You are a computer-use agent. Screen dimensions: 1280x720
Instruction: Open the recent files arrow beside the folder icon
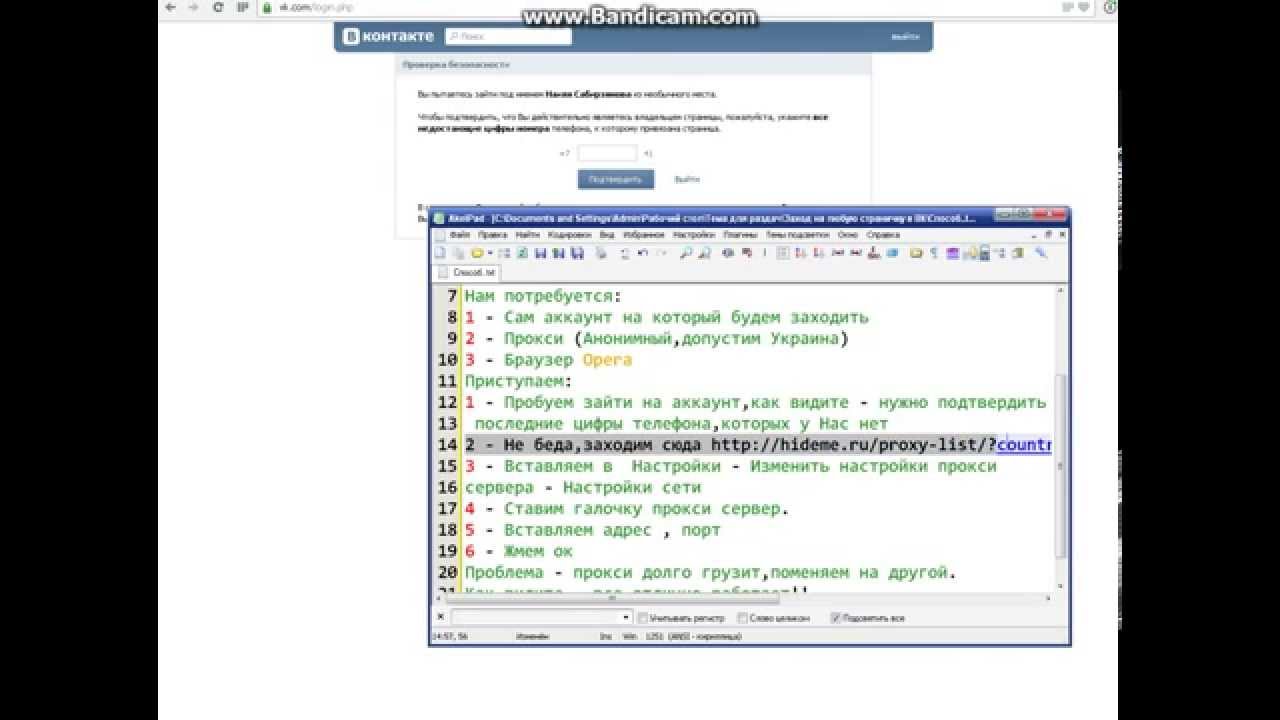tap(490, 254)
